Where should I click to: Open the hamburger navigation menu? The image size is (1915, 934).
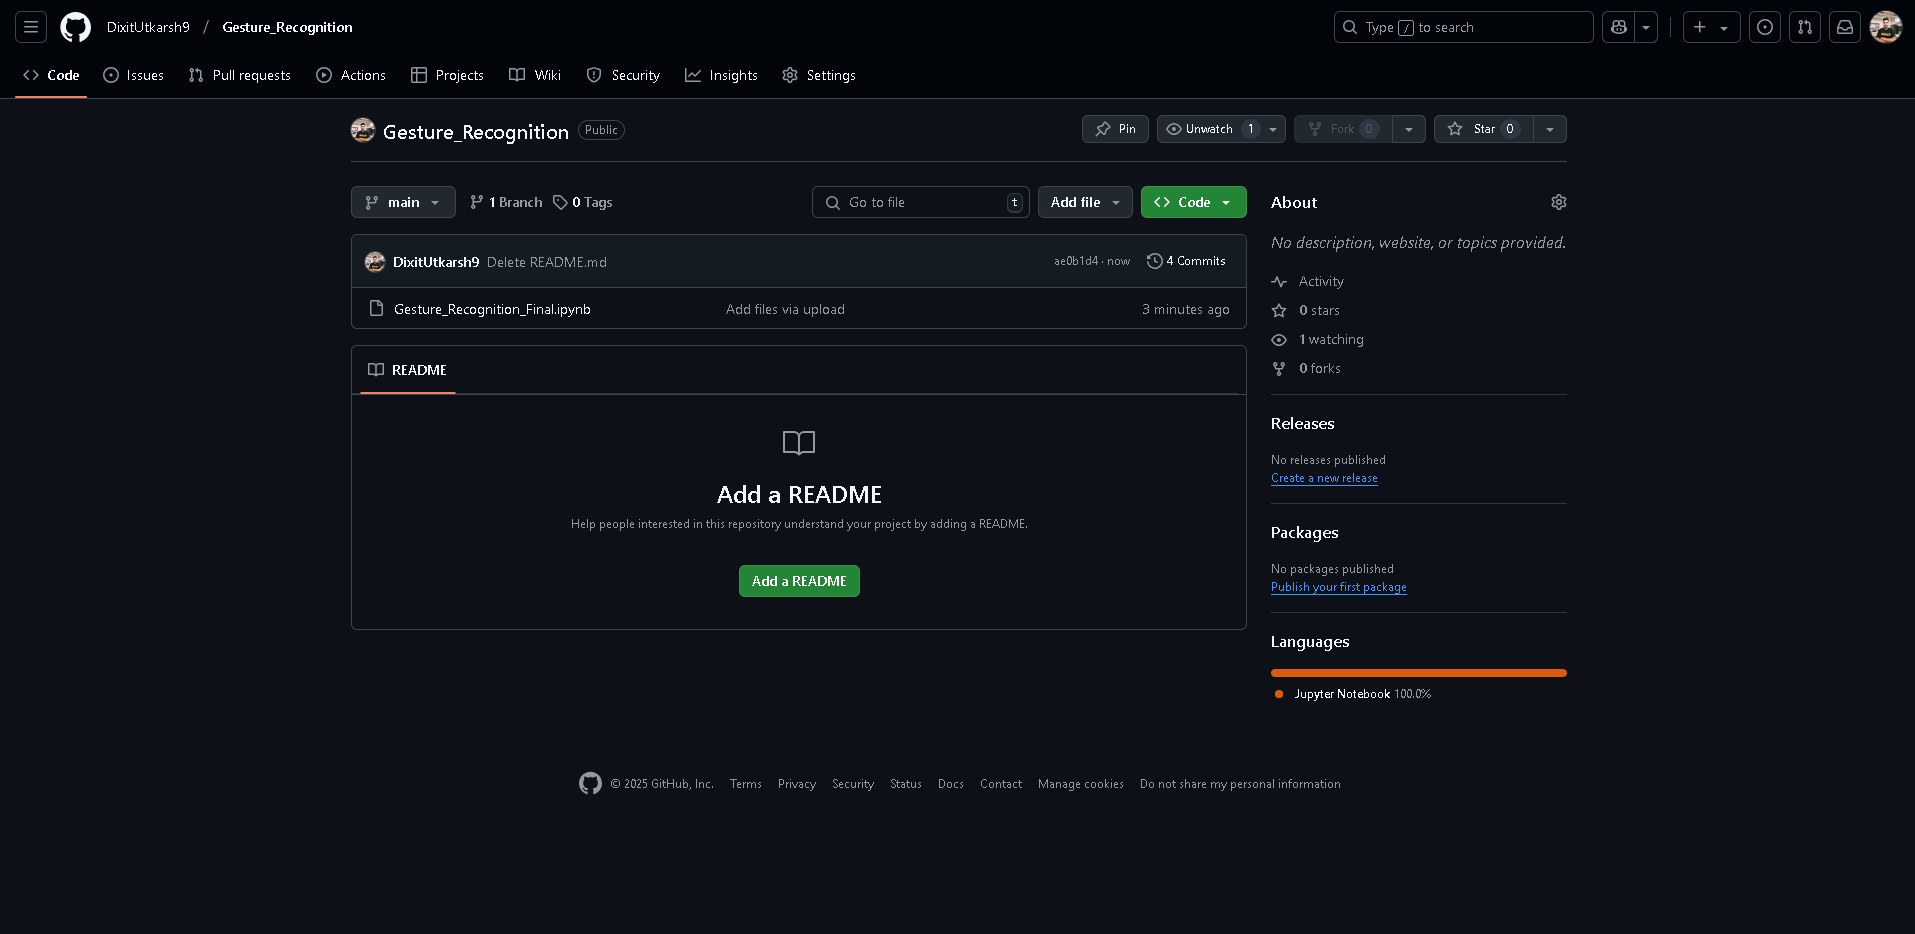(x=31, y=27)
